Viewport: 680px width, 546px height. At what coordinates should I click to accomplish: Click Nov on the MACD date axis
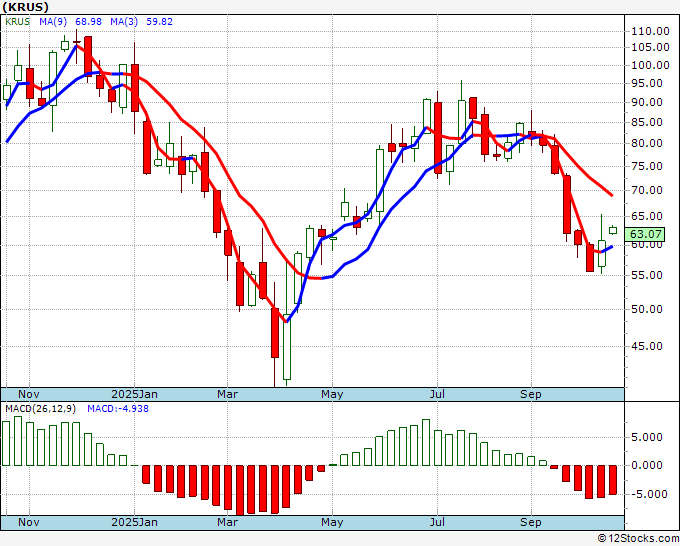pyautogui.click(x=29, y=522)
